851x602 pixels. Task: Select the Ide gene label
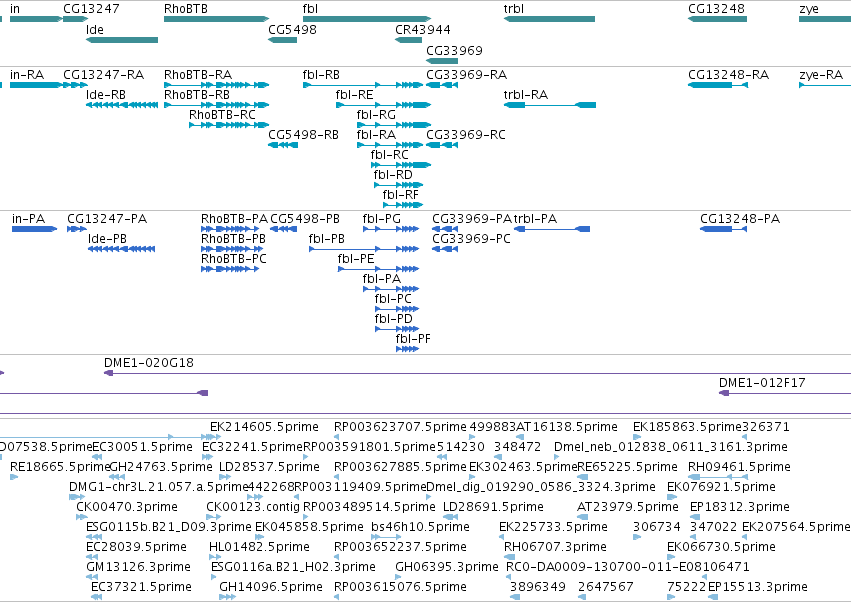(x=94, y=30)
